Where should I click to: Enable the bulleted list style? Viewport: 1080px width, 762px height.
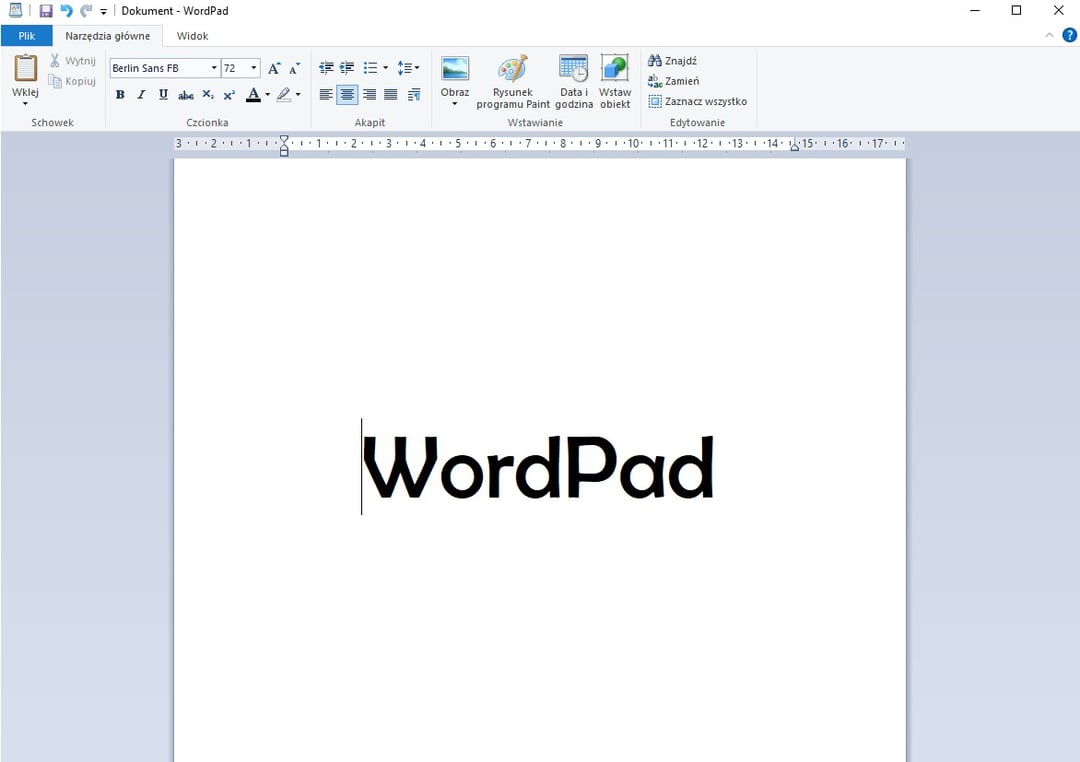(369, 68)
